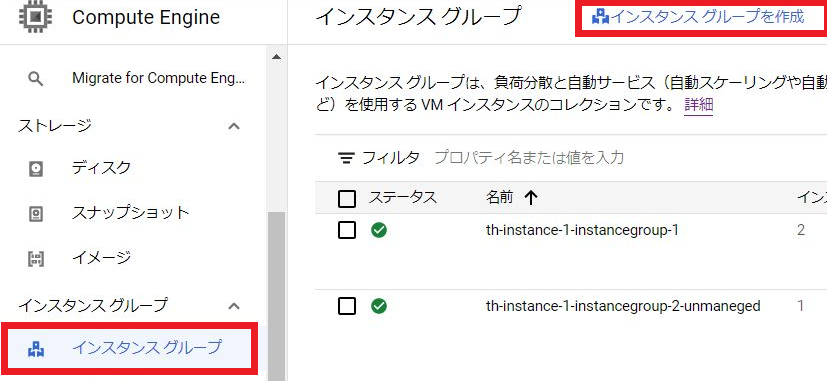
Task: Click the インスタンス グループ page heading
Action: coord(418,17)
